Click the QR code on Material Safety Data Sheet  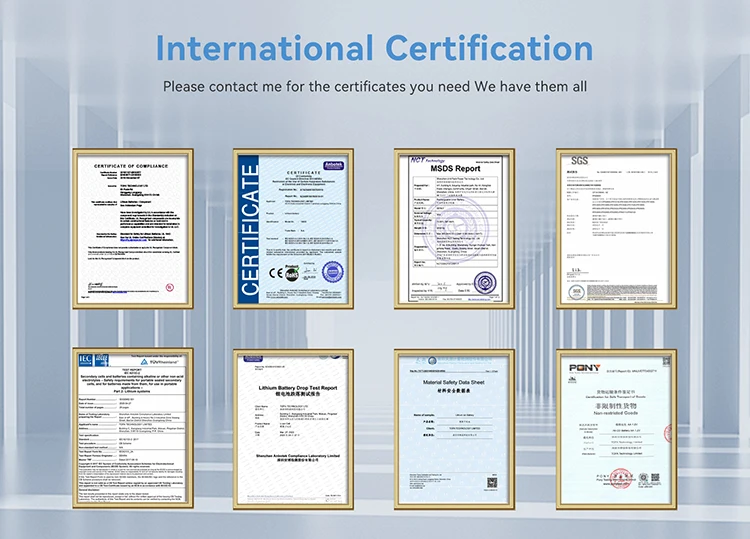(492, 482)
